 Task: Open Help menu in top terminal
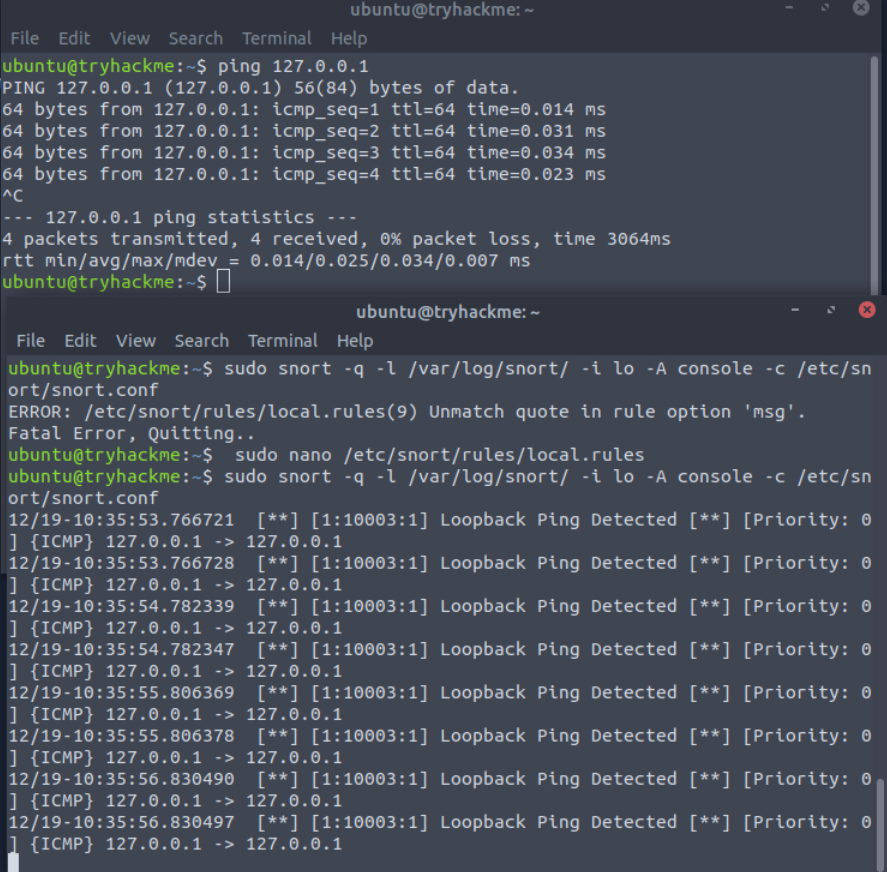(x=349, y=38)
